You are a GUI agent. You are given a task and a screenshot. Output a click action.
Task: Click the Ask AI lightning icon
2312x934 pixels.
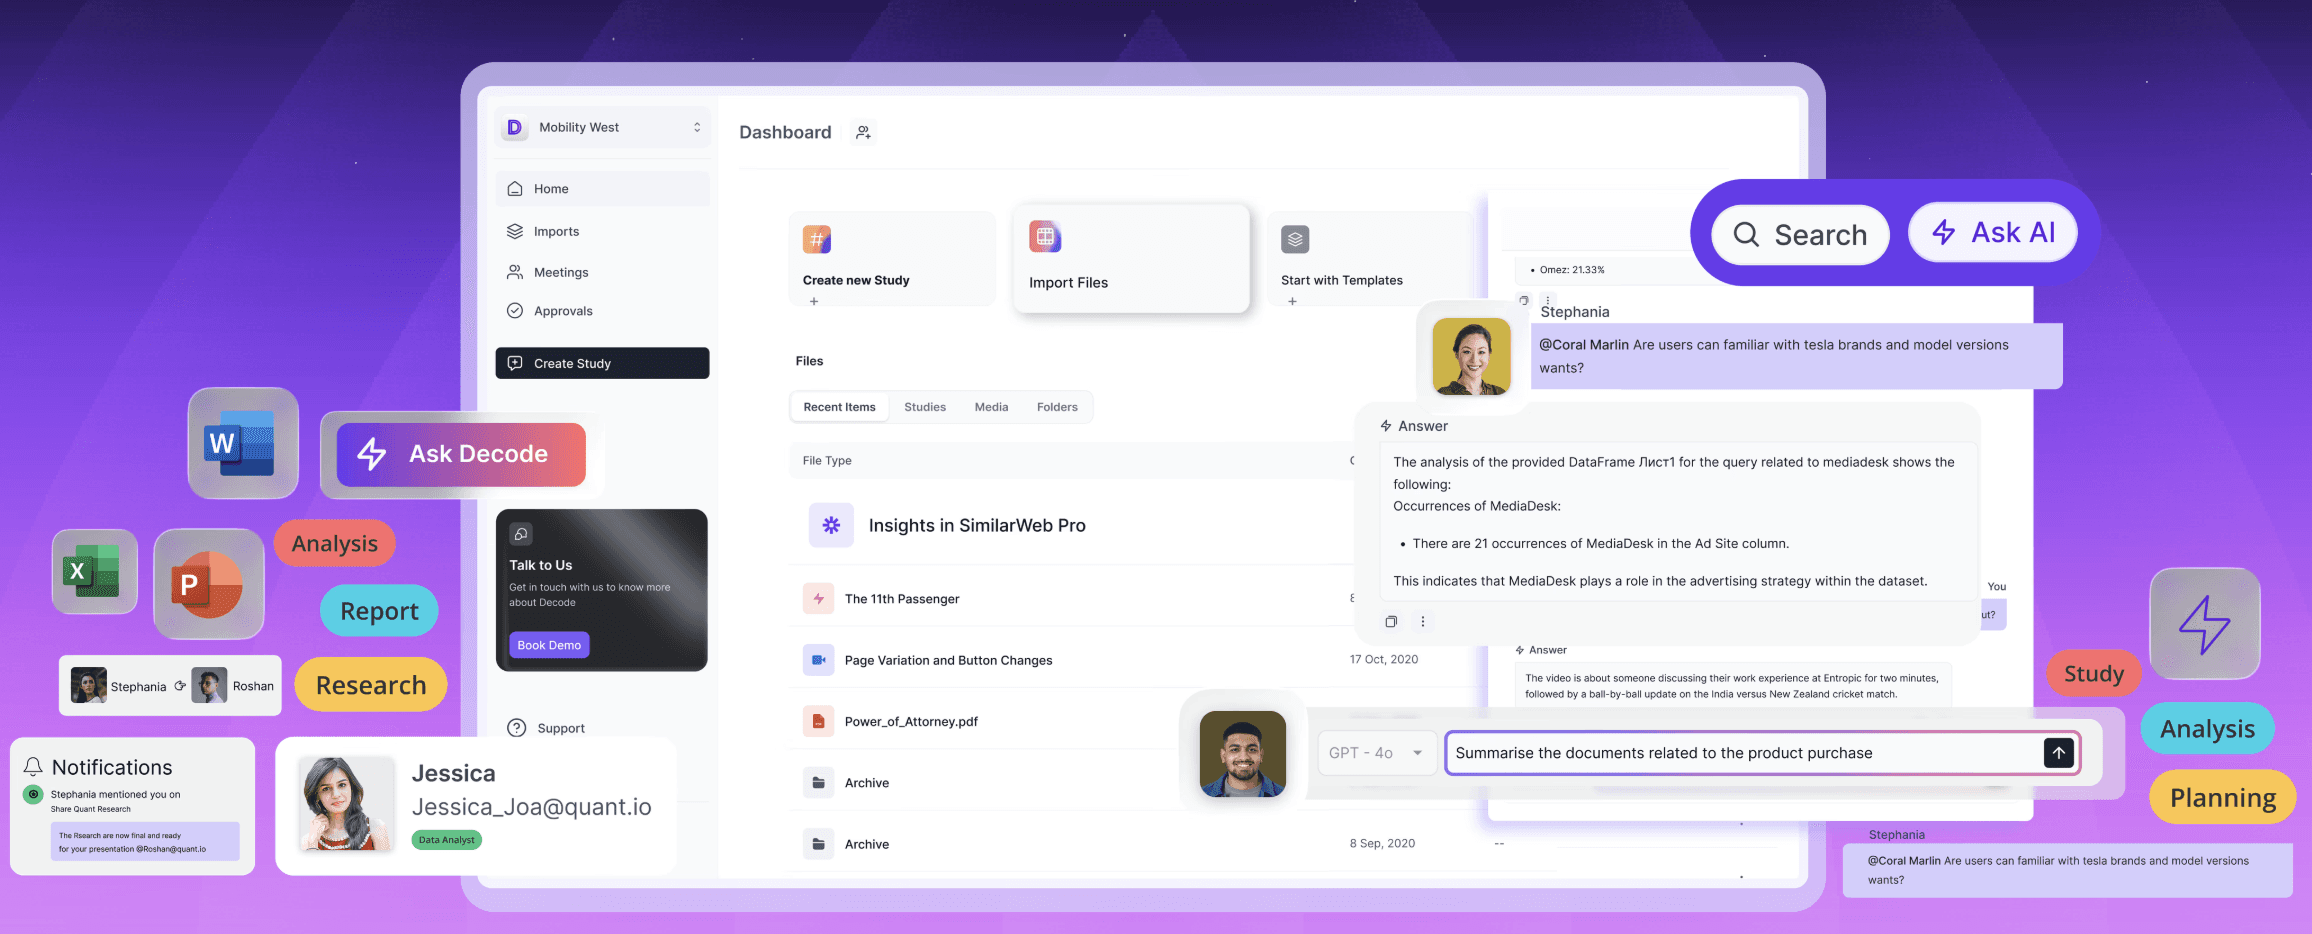[1943, 232]
